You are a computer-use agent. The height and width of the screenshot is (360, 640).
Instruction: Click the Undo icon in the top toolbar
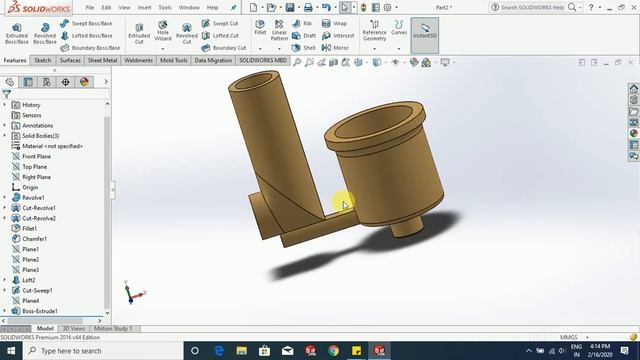click(x=326, y=7)
